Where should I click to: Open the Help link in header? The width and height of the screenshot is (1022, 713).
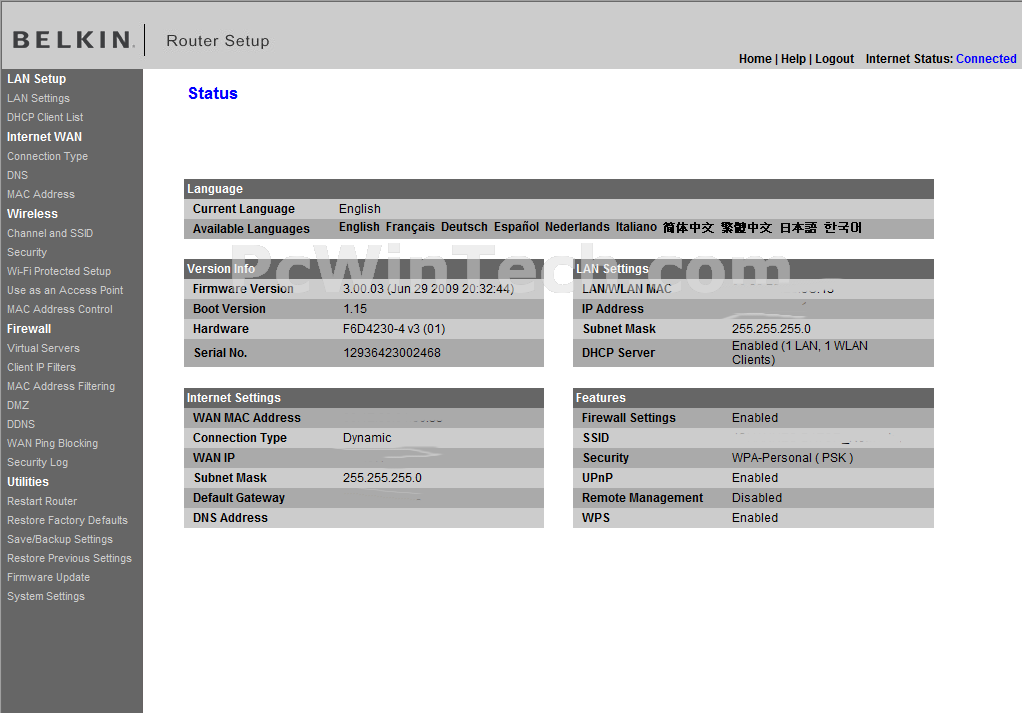click(793, 59)
